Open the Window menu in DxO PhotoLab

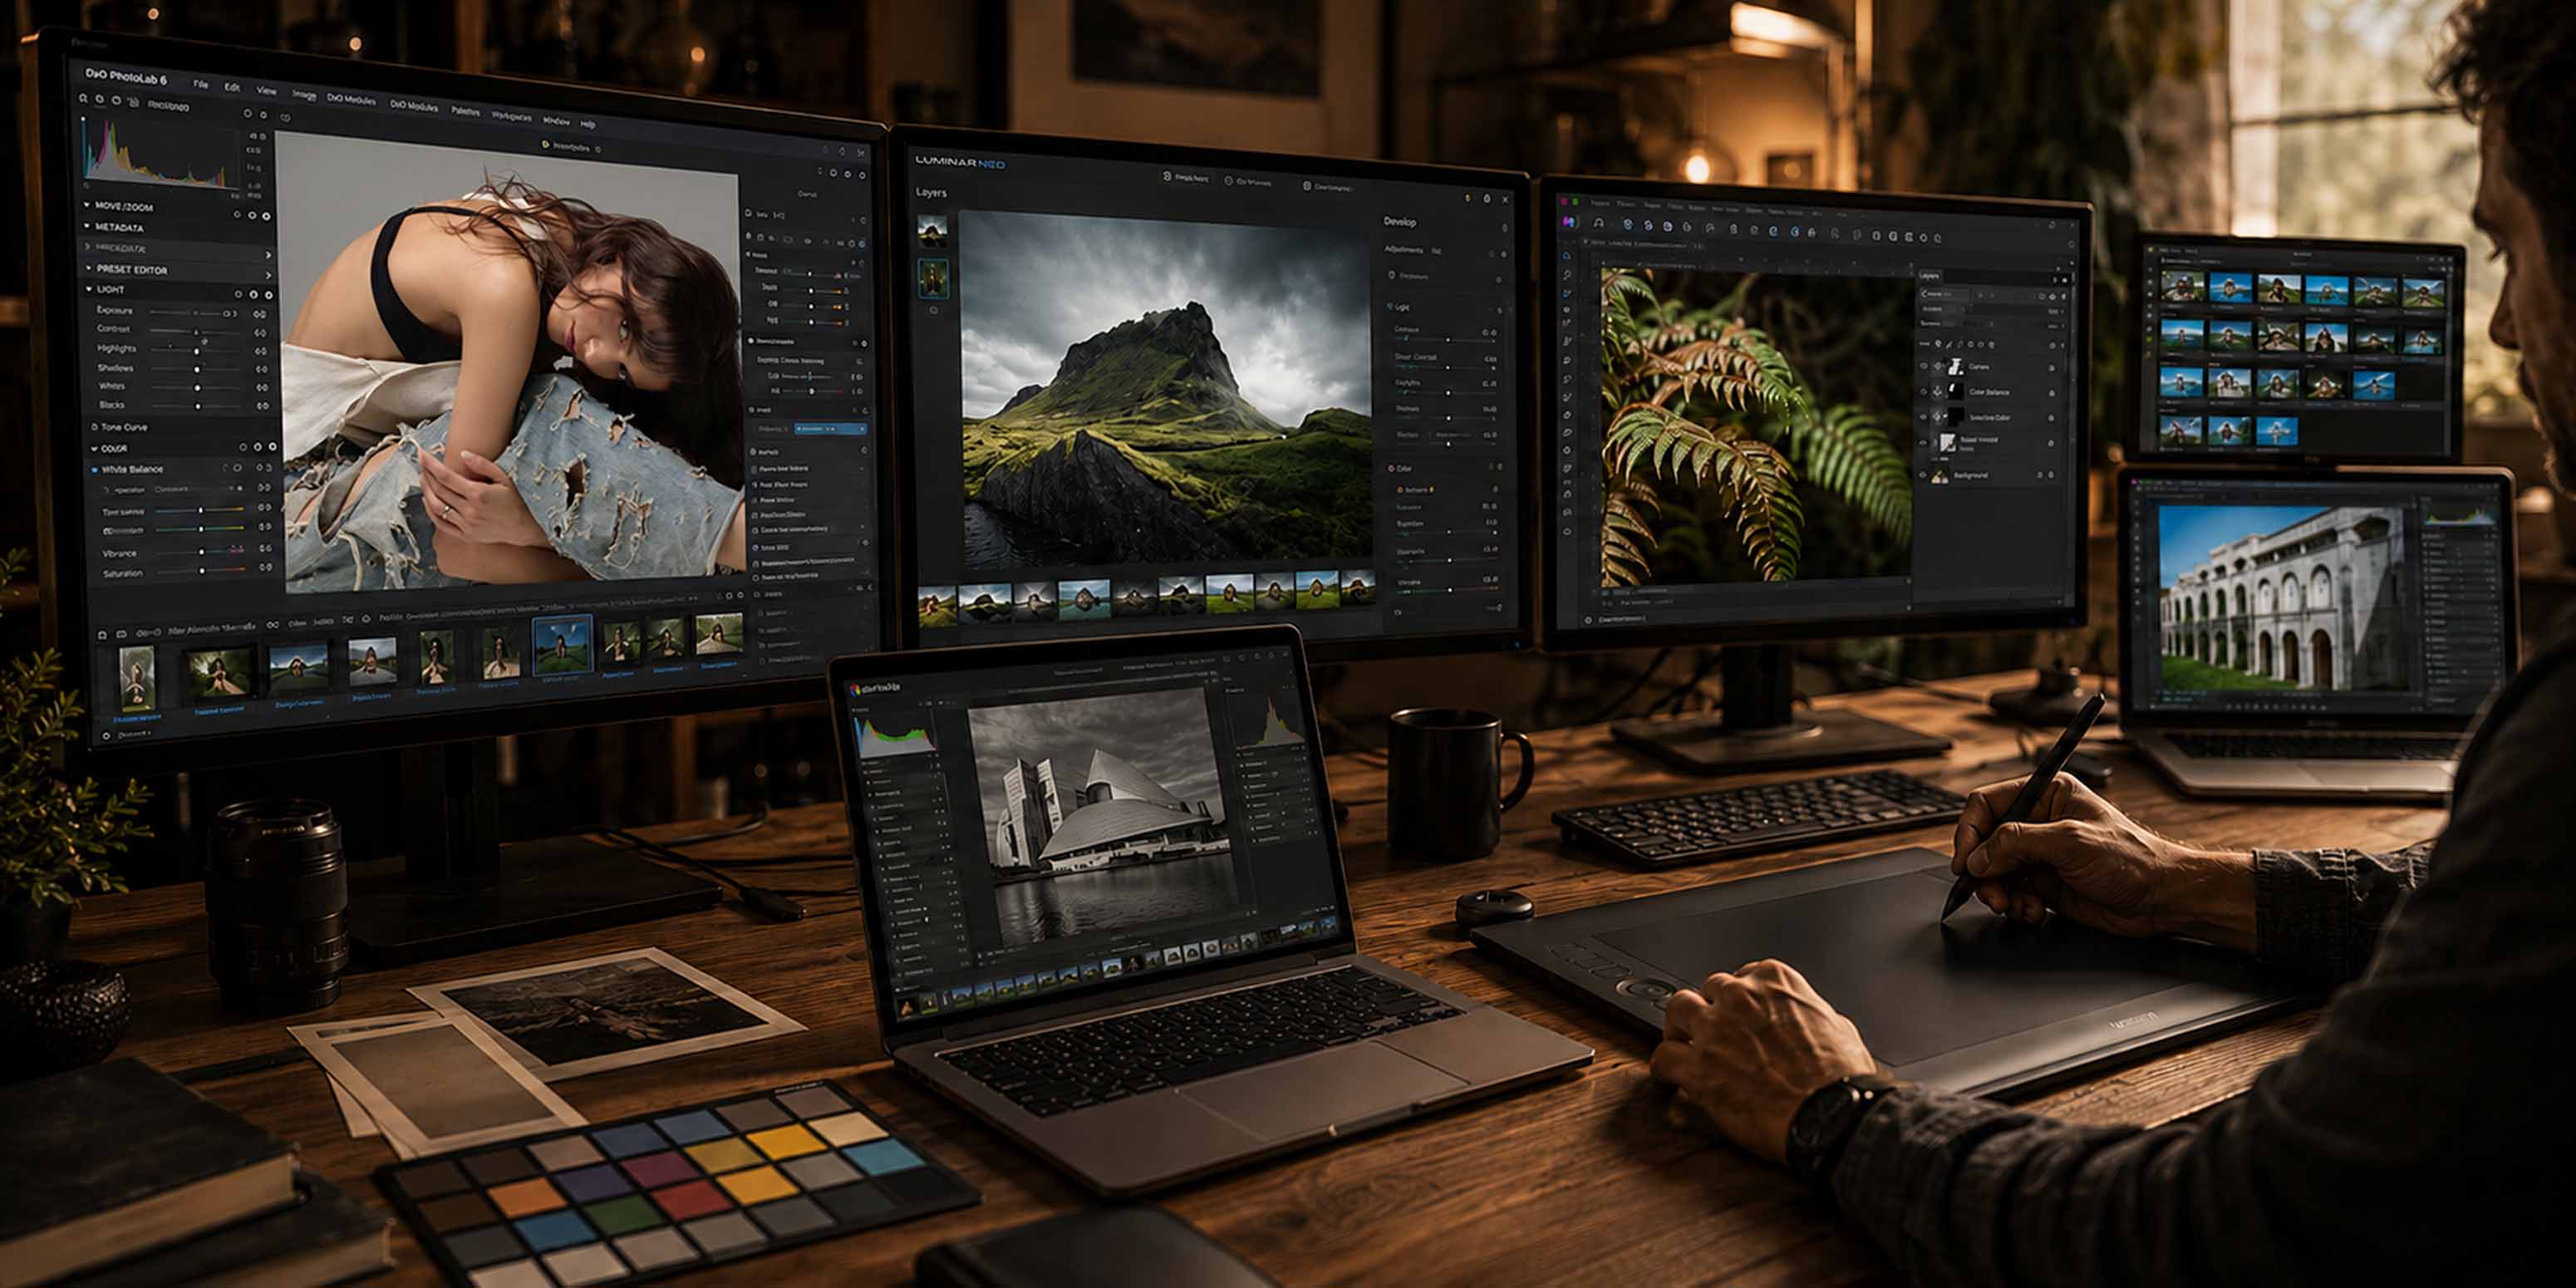[x=556, y=121]
